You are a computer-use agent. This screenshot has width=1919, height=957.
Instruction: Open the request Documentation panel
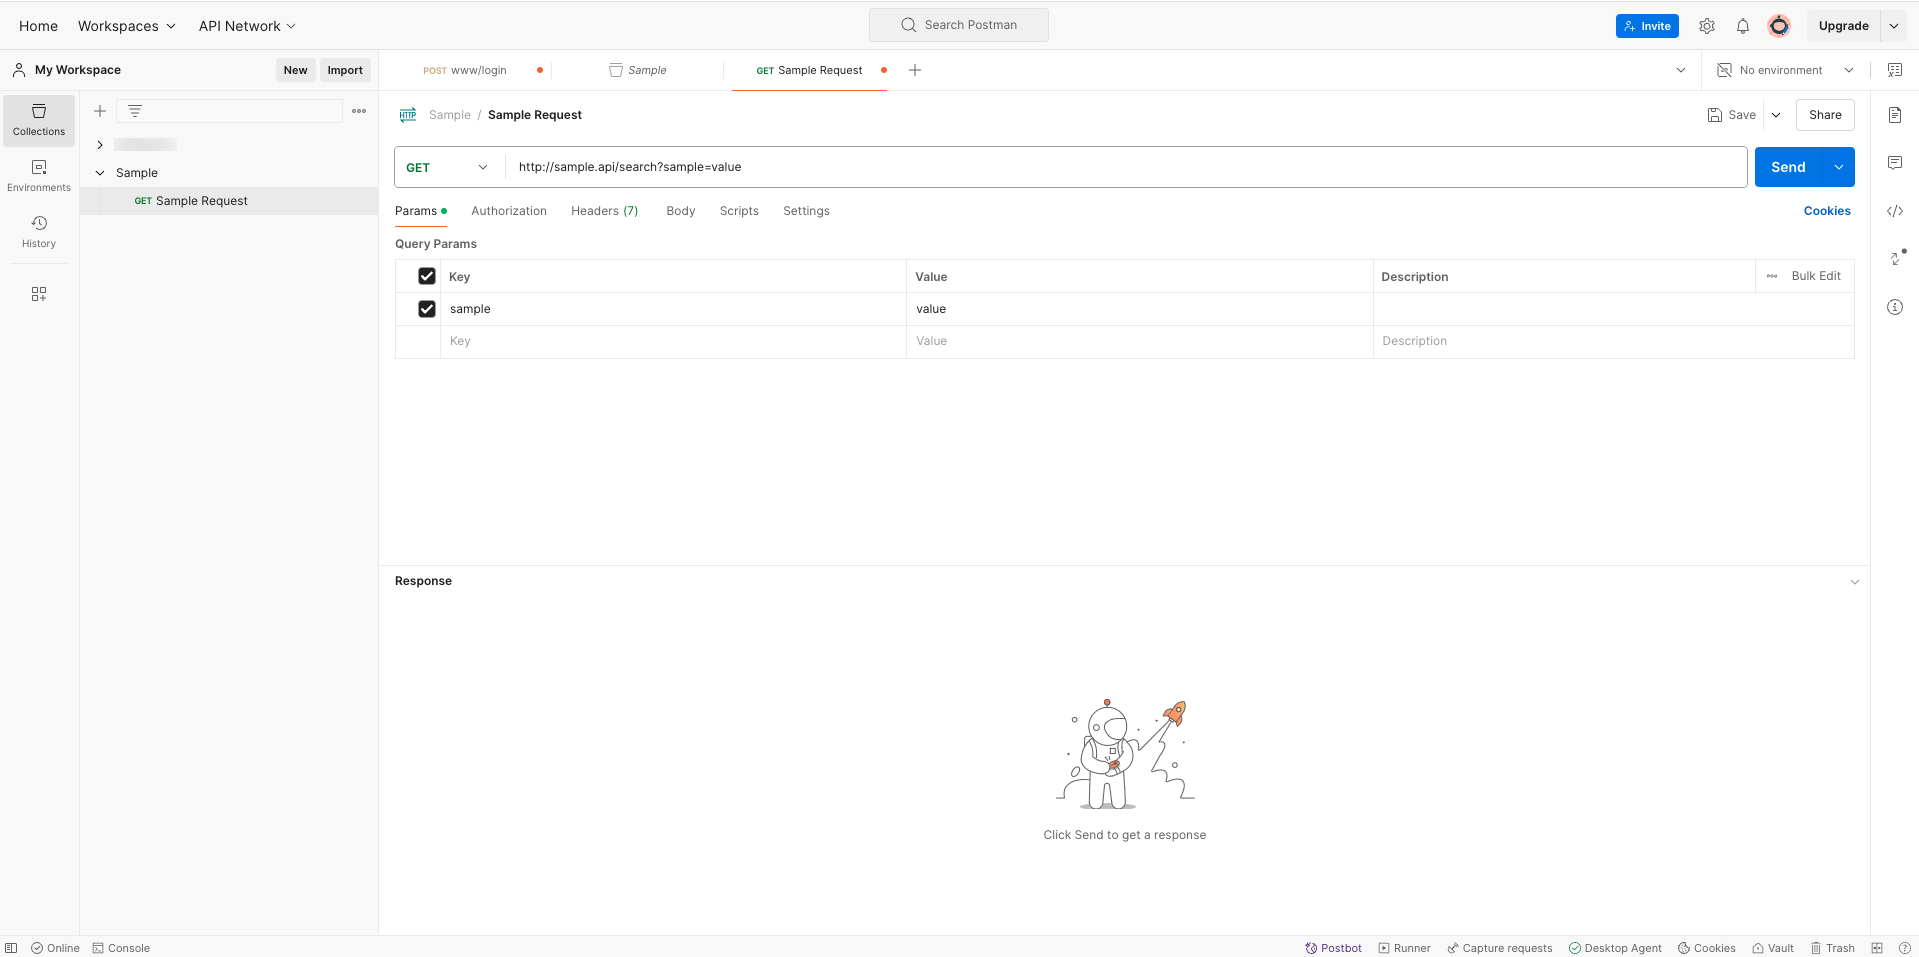[x=1894, y=115]
